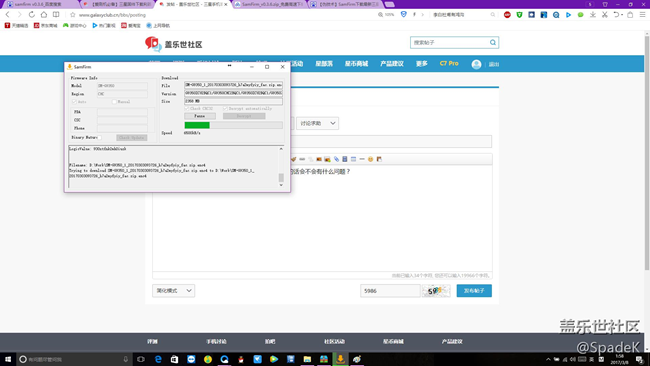Refresh the captcha image

[x=436, y=291]
